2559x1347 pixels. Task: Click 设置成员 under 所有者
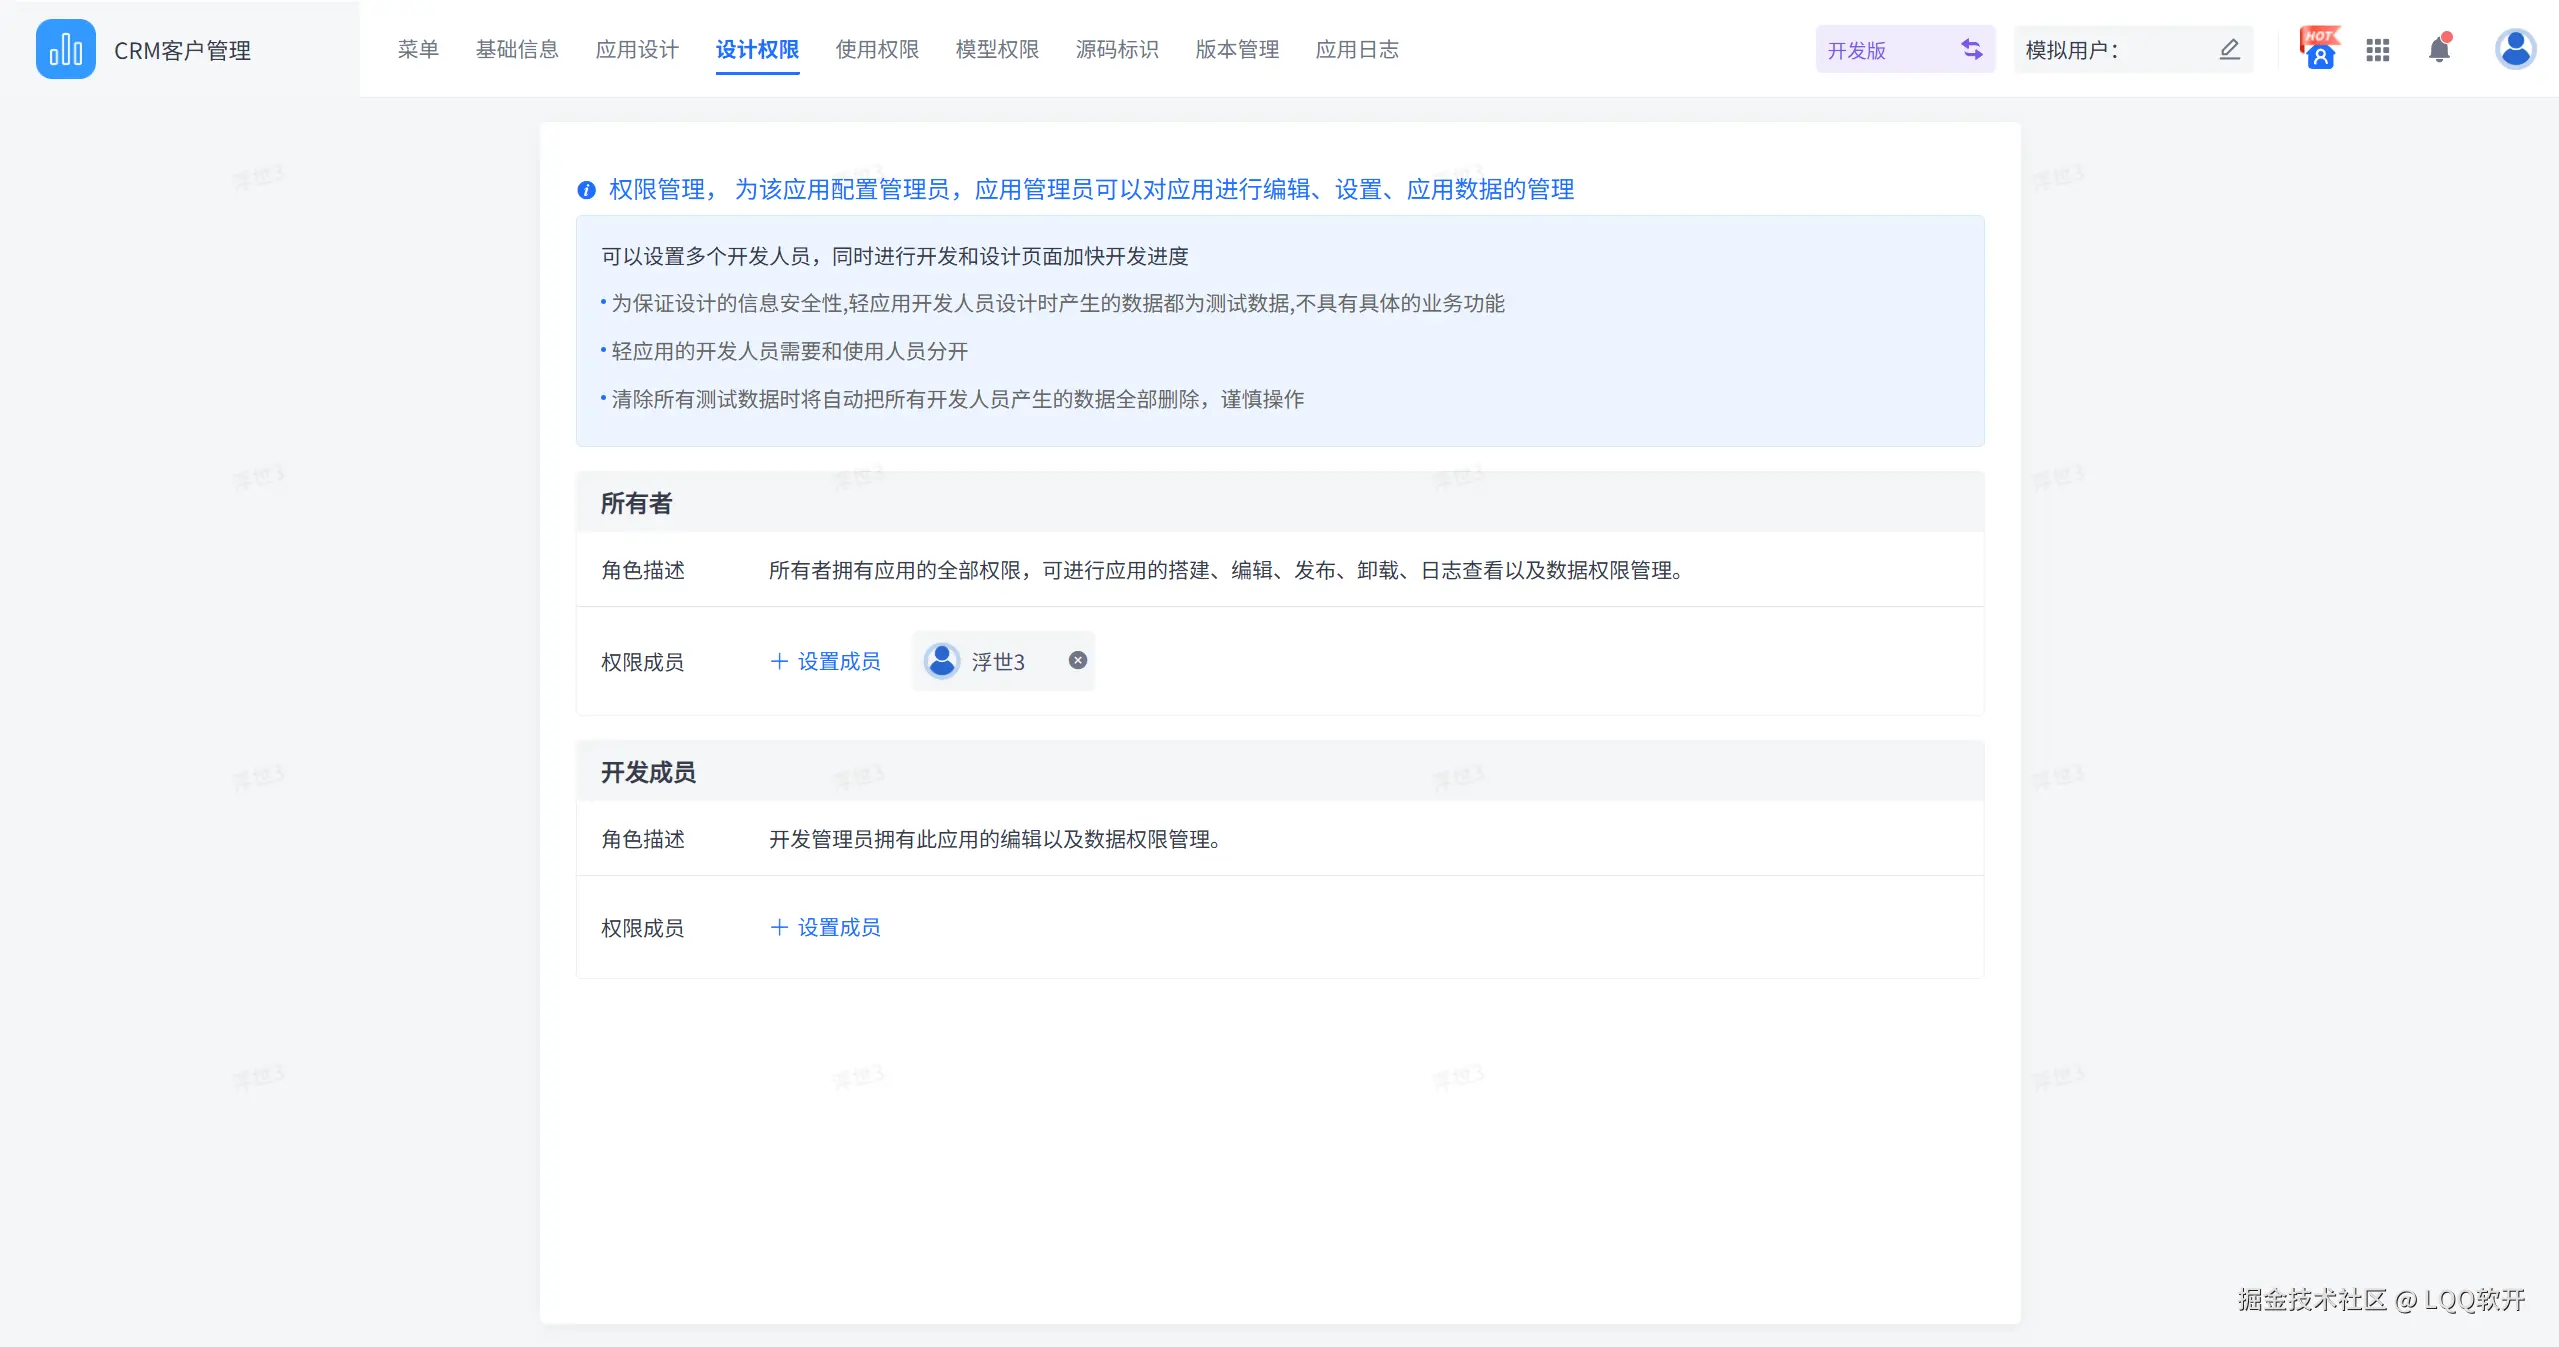coord(826,661)
